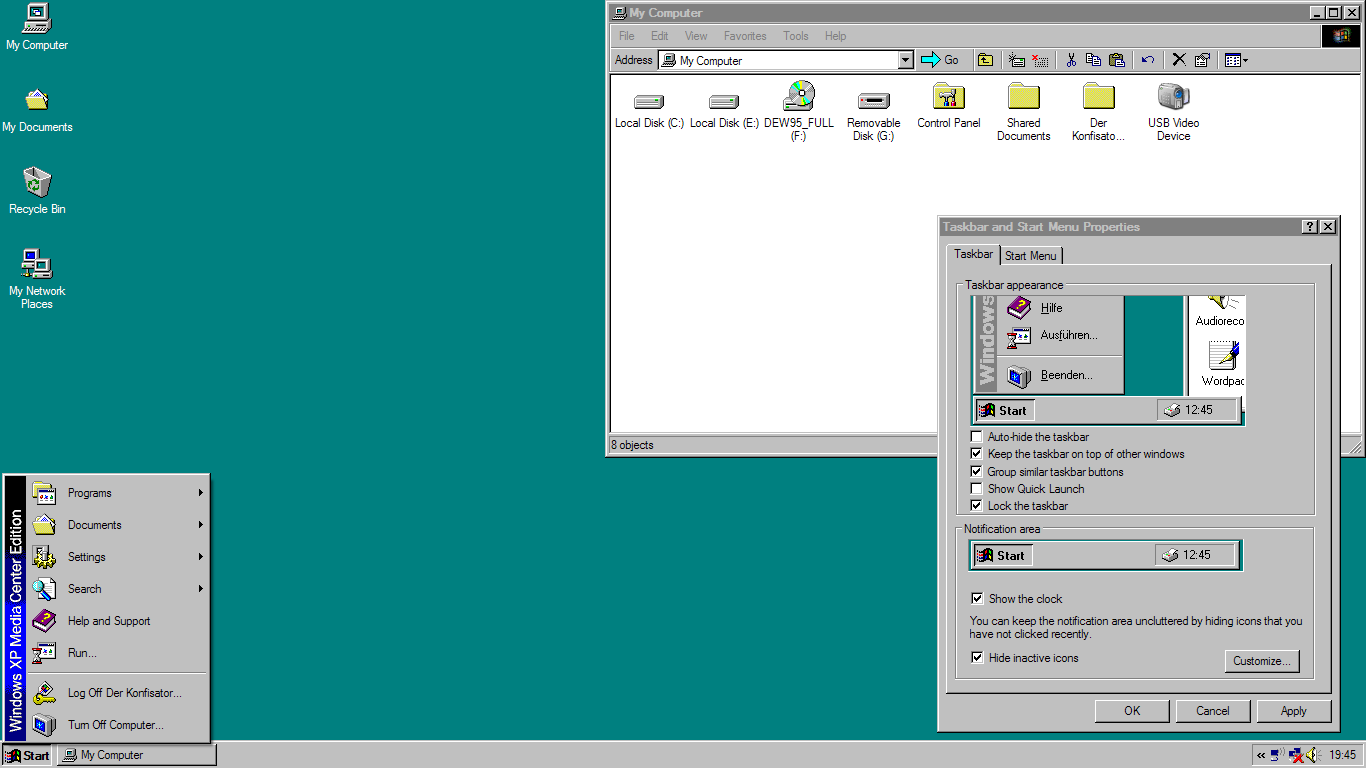Toggle Show Quick Launch checkbox
The width and height of the screenshot is (1366, 768).
coord(977,489)
